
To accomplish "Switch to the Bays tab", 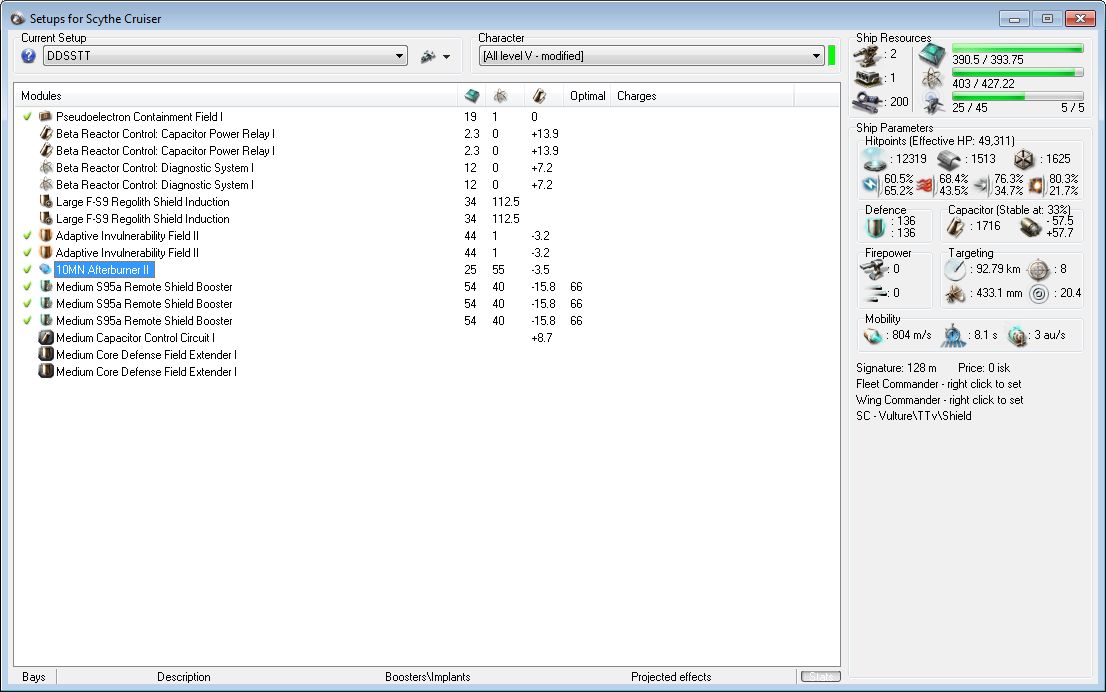I will pyautogui.click(x=34, y=677).
